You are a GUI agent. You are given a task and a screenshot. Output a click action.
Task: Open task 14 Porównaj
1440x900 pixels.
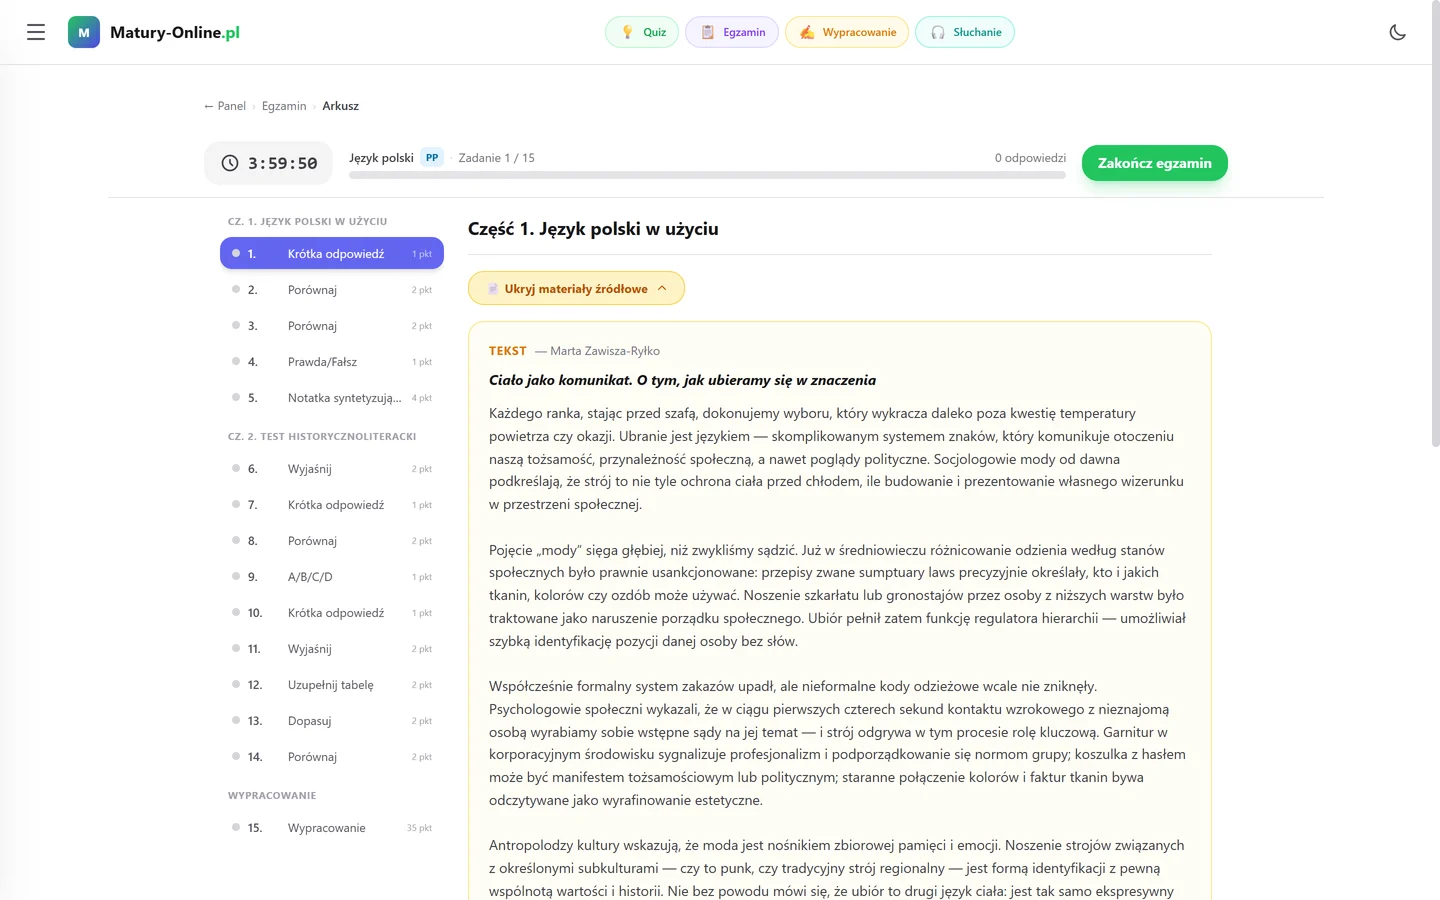(332, 757)
